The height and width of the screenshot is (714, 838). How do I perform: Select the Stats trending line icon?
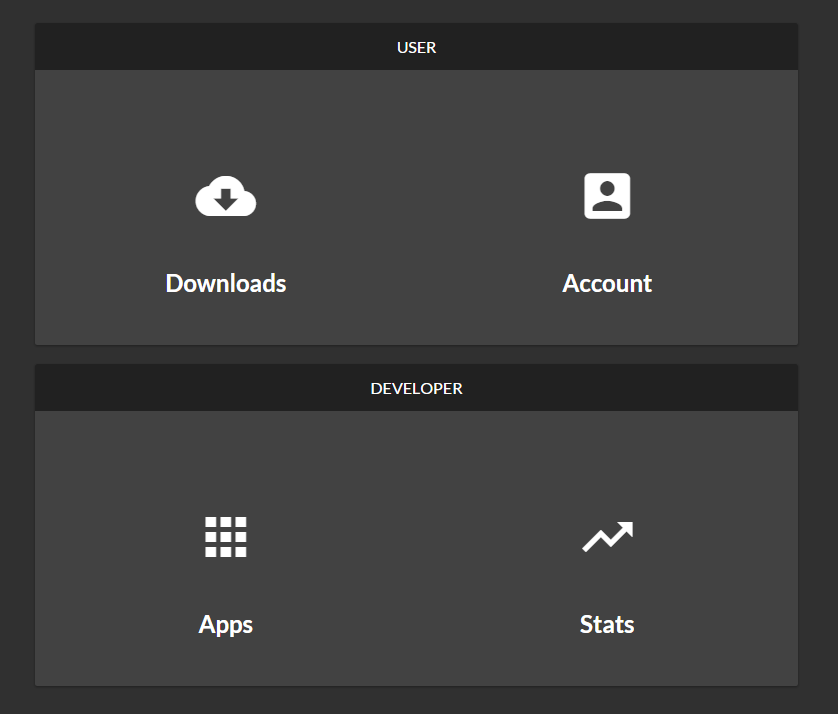[607, 537]
